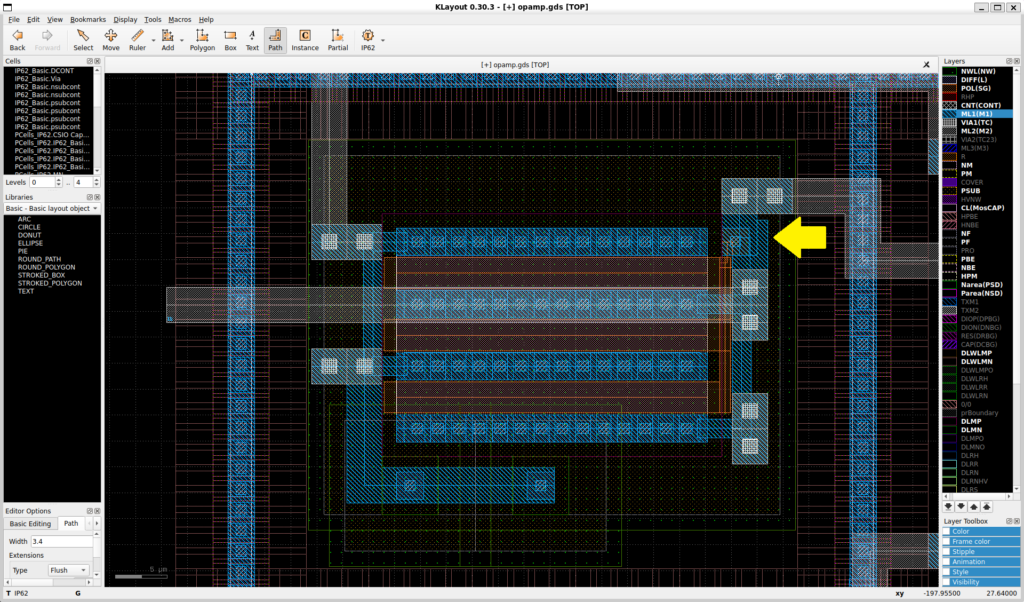Viewport: 1024px width, 602px height.
Task: Pick the Text tool
Action: click(x=252, y=39)
